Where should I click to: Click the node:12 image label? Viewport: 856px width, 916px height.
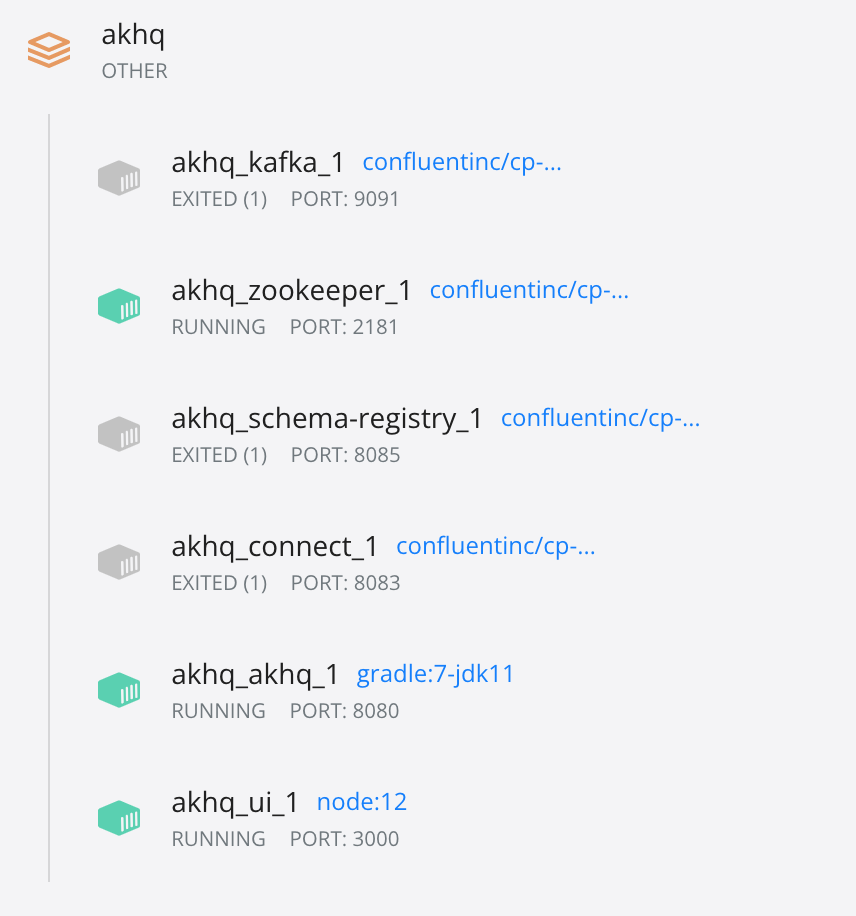[x=361, y=801]
